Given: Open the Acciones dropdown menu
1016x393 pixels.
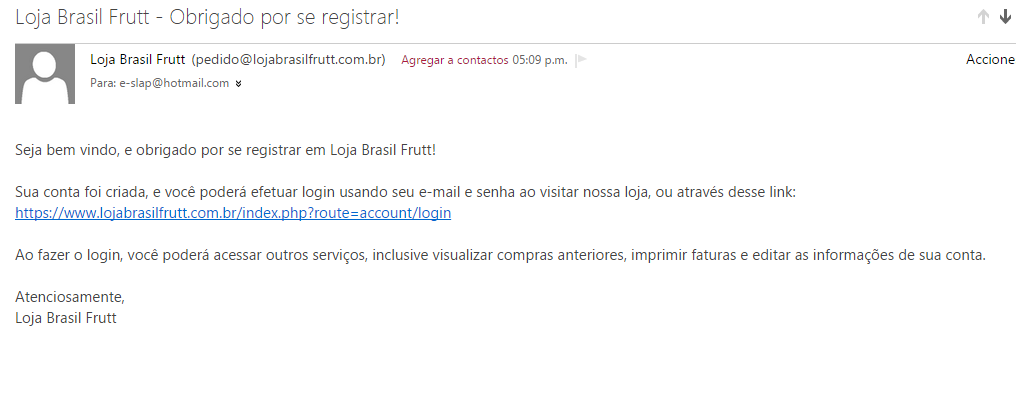Looking at the screenshot, I should 991,60.
